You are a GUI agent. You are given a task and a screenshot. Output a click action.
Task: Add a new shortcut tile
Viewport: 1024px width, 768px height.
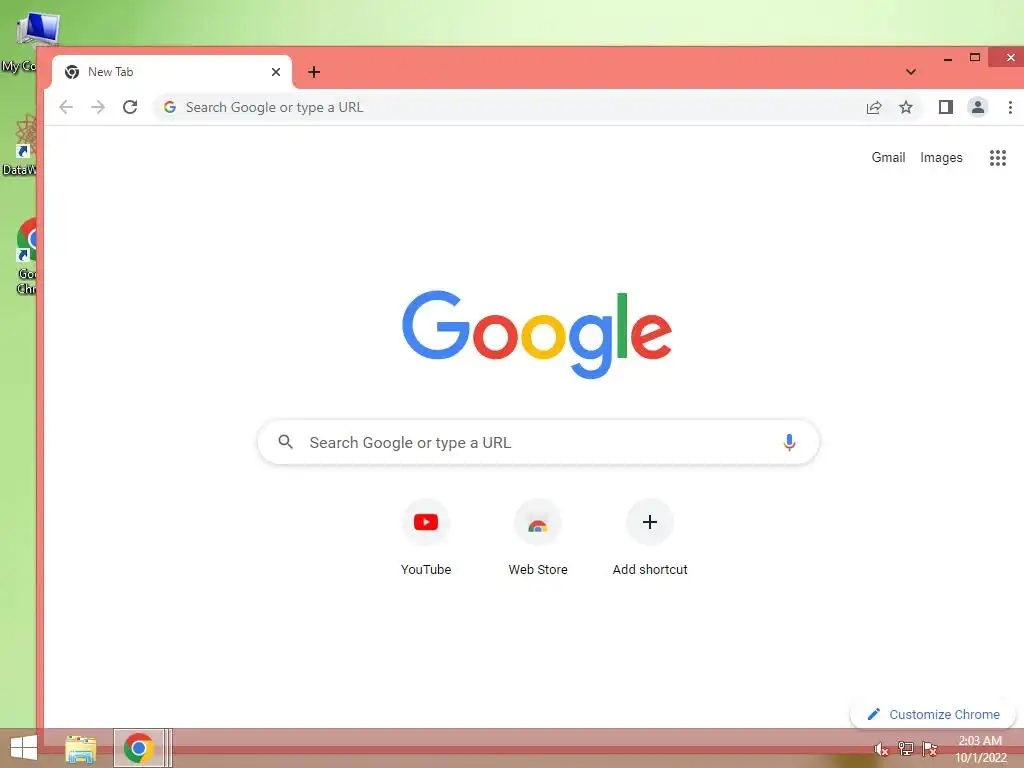650,539
